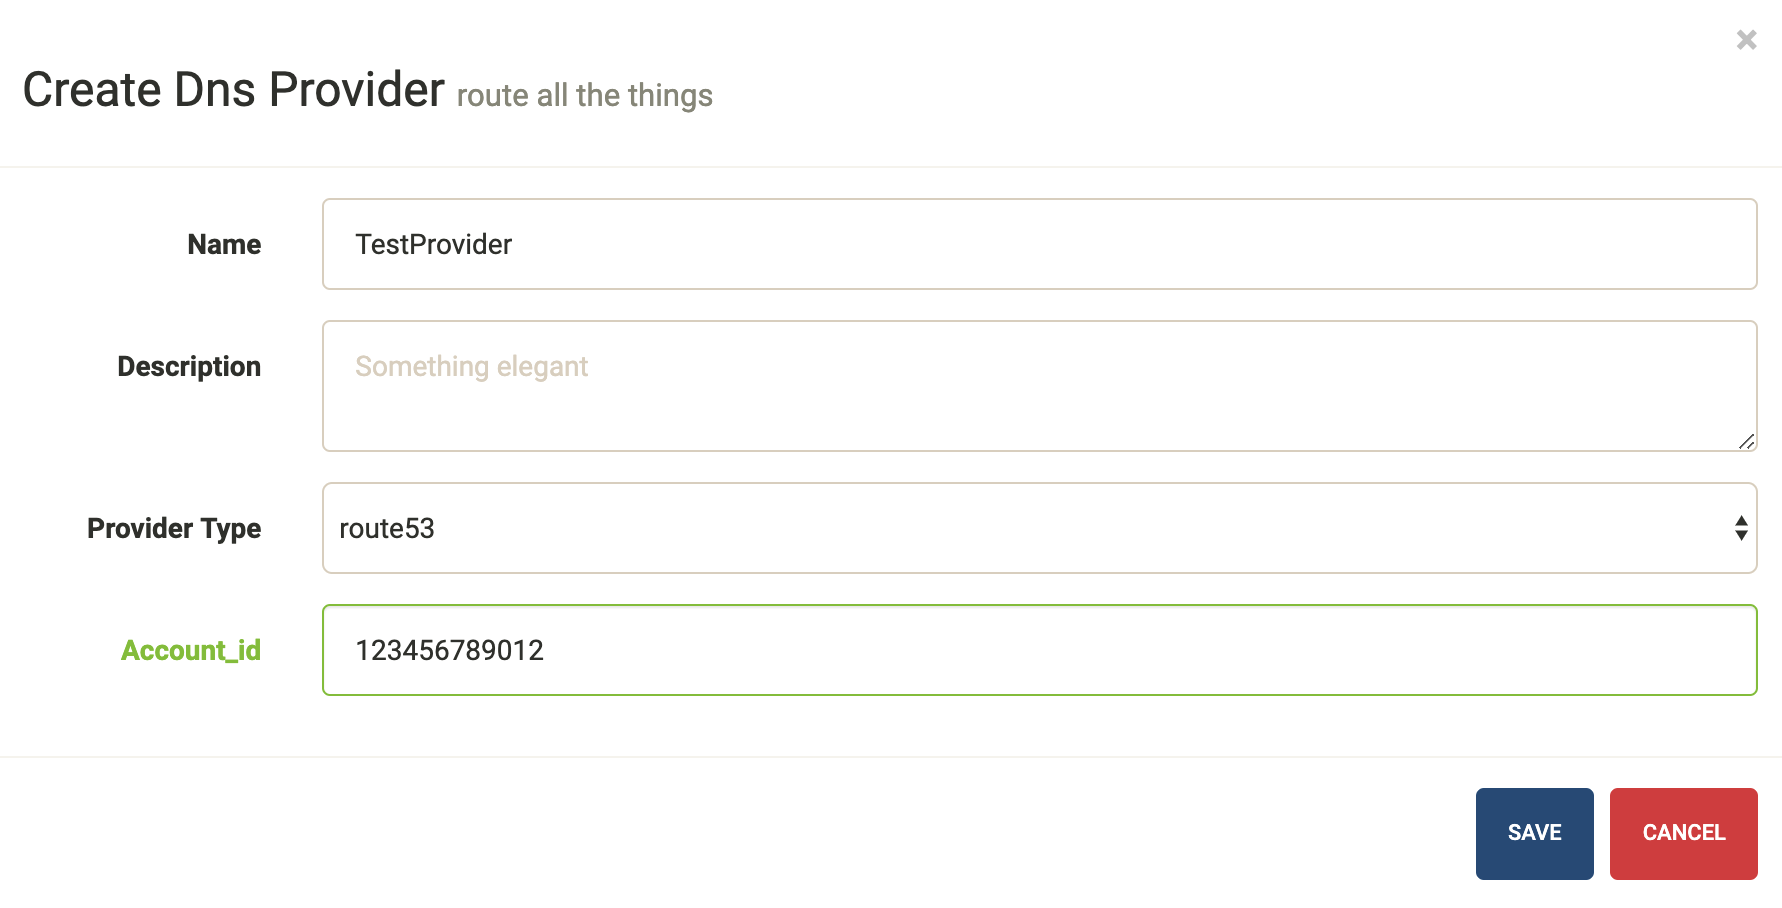Click the resize grip on Description box
Viewport: 1782px width, 908px height.
pos(1748,440)
